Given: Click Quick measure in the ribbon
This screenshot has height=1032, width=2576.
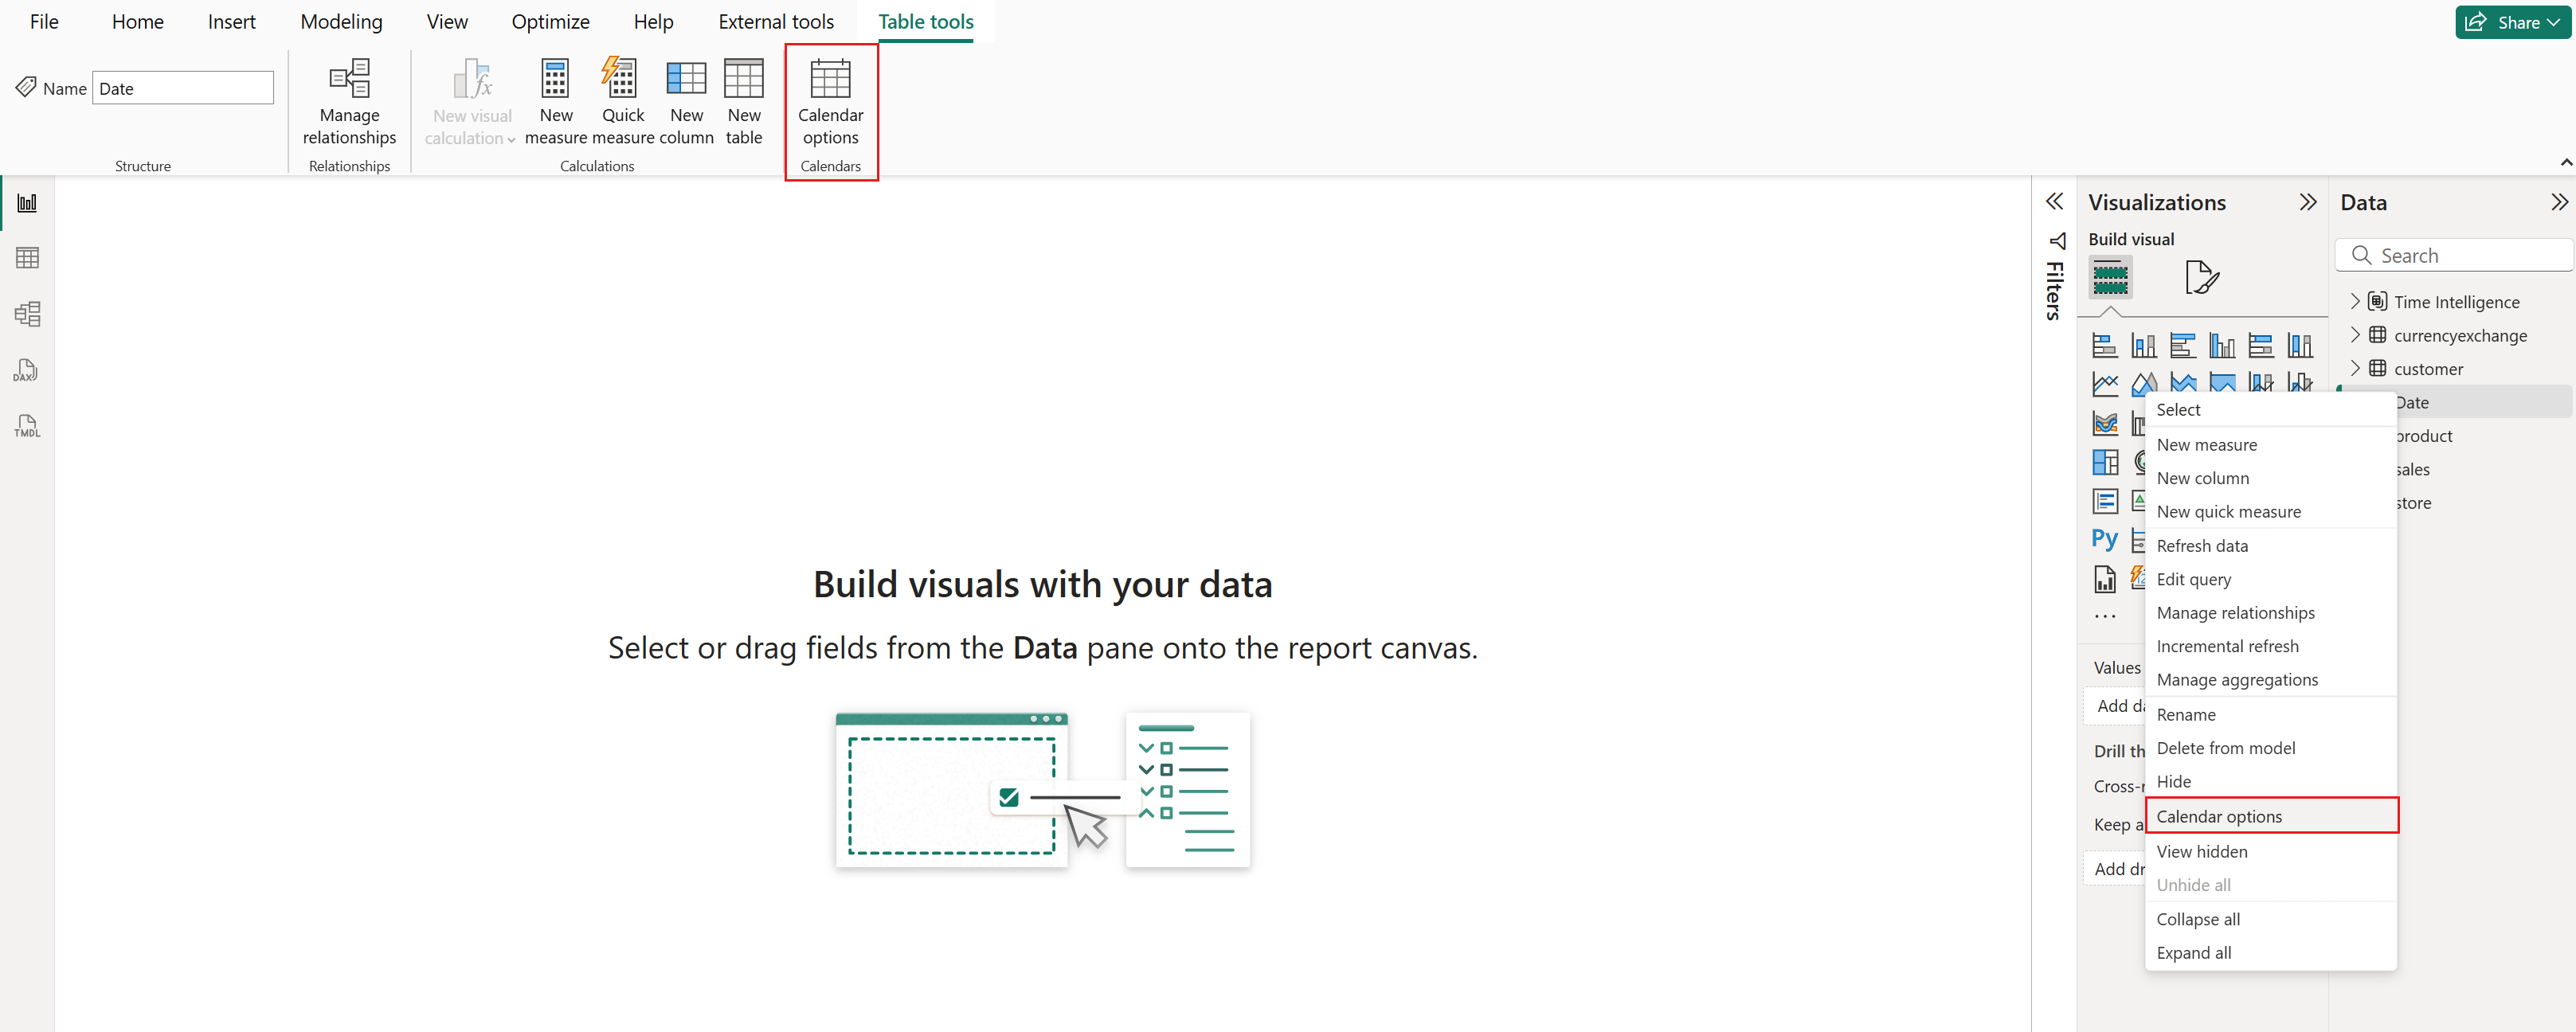Looking at the screenshot, I should (x=622, y=102).
